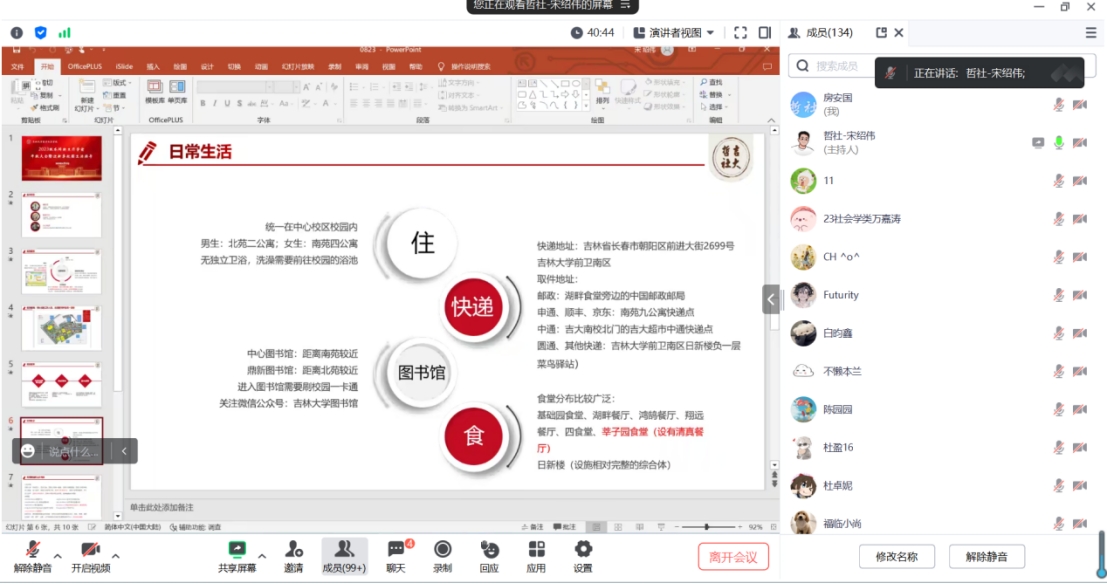
Task: Expand the video options arrow beside 开启视频
Action: (x=116, y=556)
